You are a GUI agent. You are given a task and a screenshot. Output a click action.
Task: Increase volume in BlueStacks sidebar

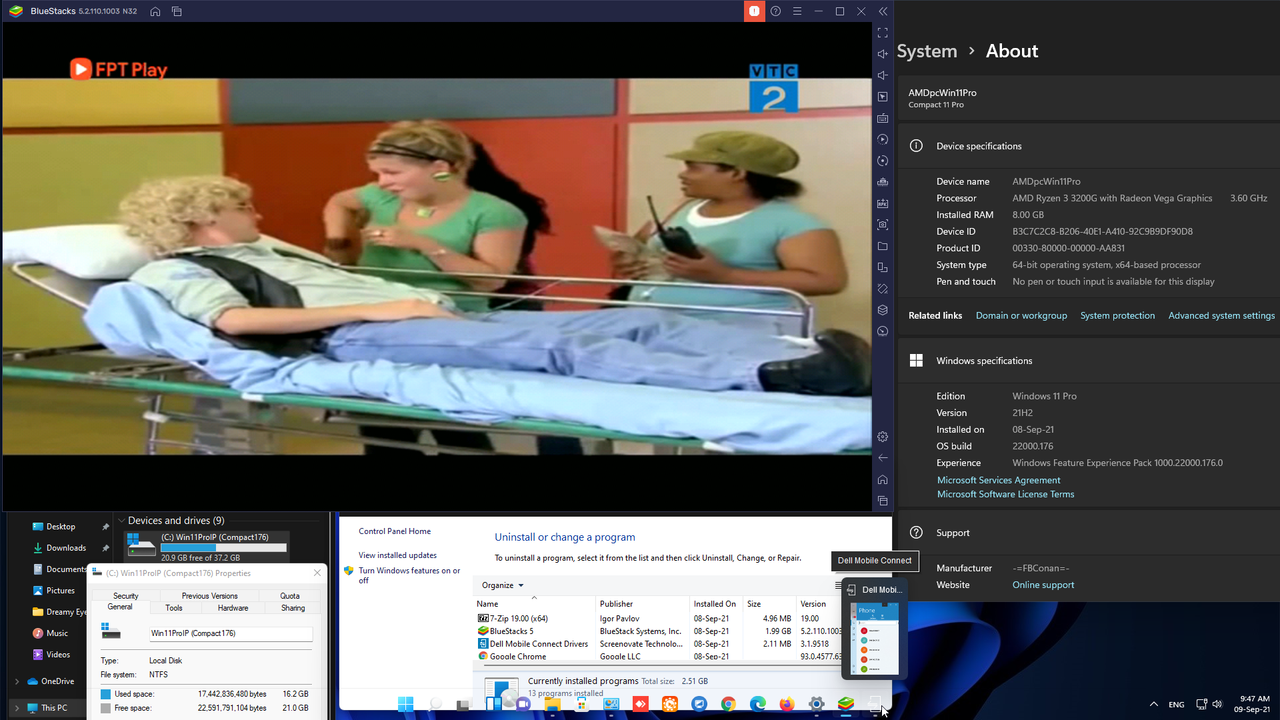click(882, 54)
